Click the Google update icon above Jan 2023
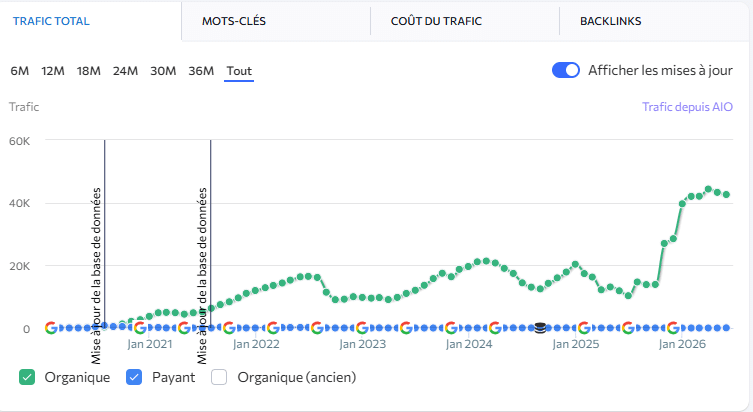This screenshot has width=753, height=412. click(362, 328)
